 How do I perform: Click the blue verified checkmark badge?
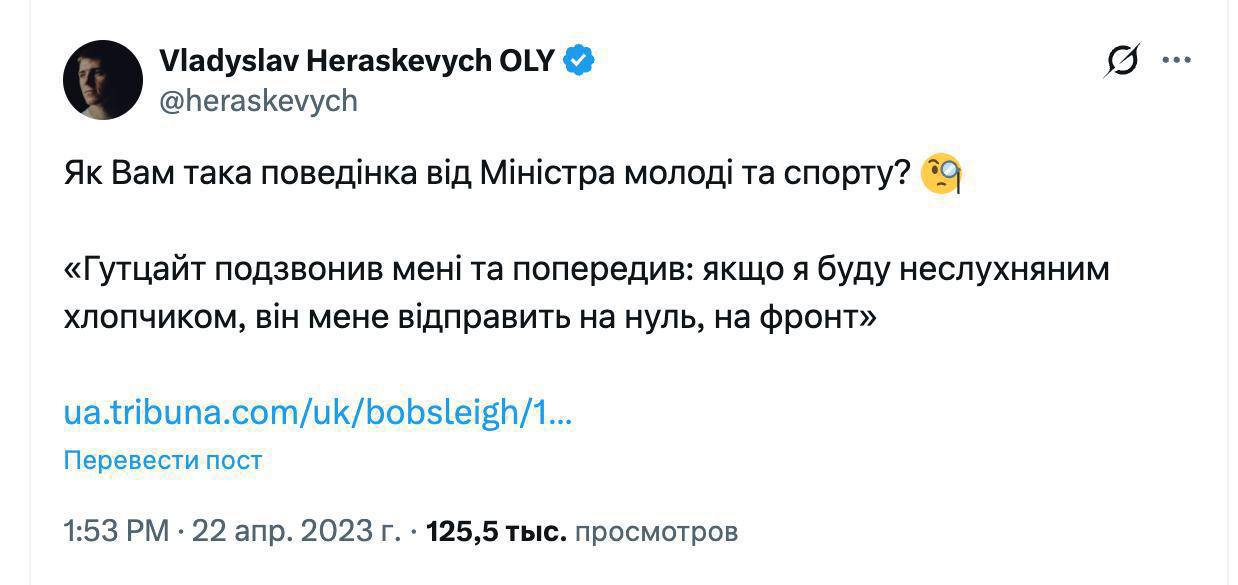click(x=580, y=61)
